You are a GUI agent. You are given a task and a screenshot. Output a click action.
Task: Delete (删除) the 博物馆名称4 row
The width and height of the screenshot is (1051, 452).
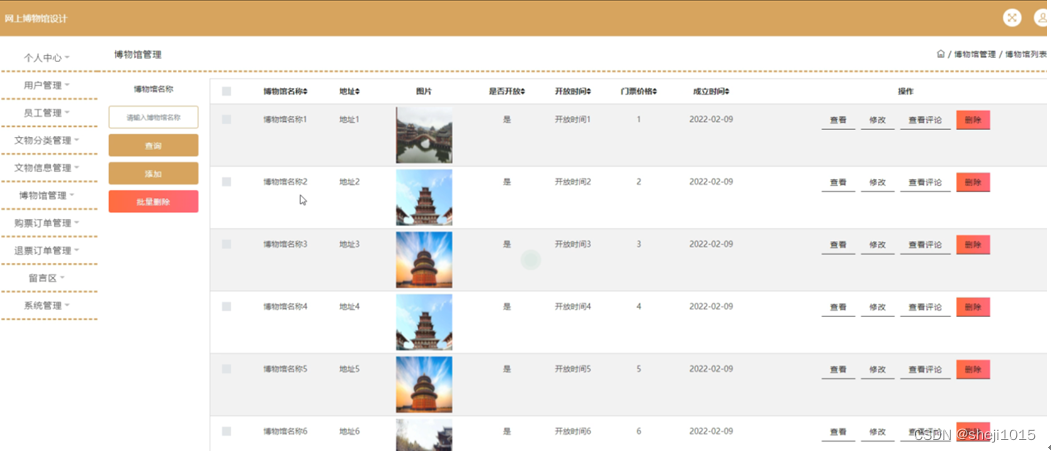coord(973,307)
